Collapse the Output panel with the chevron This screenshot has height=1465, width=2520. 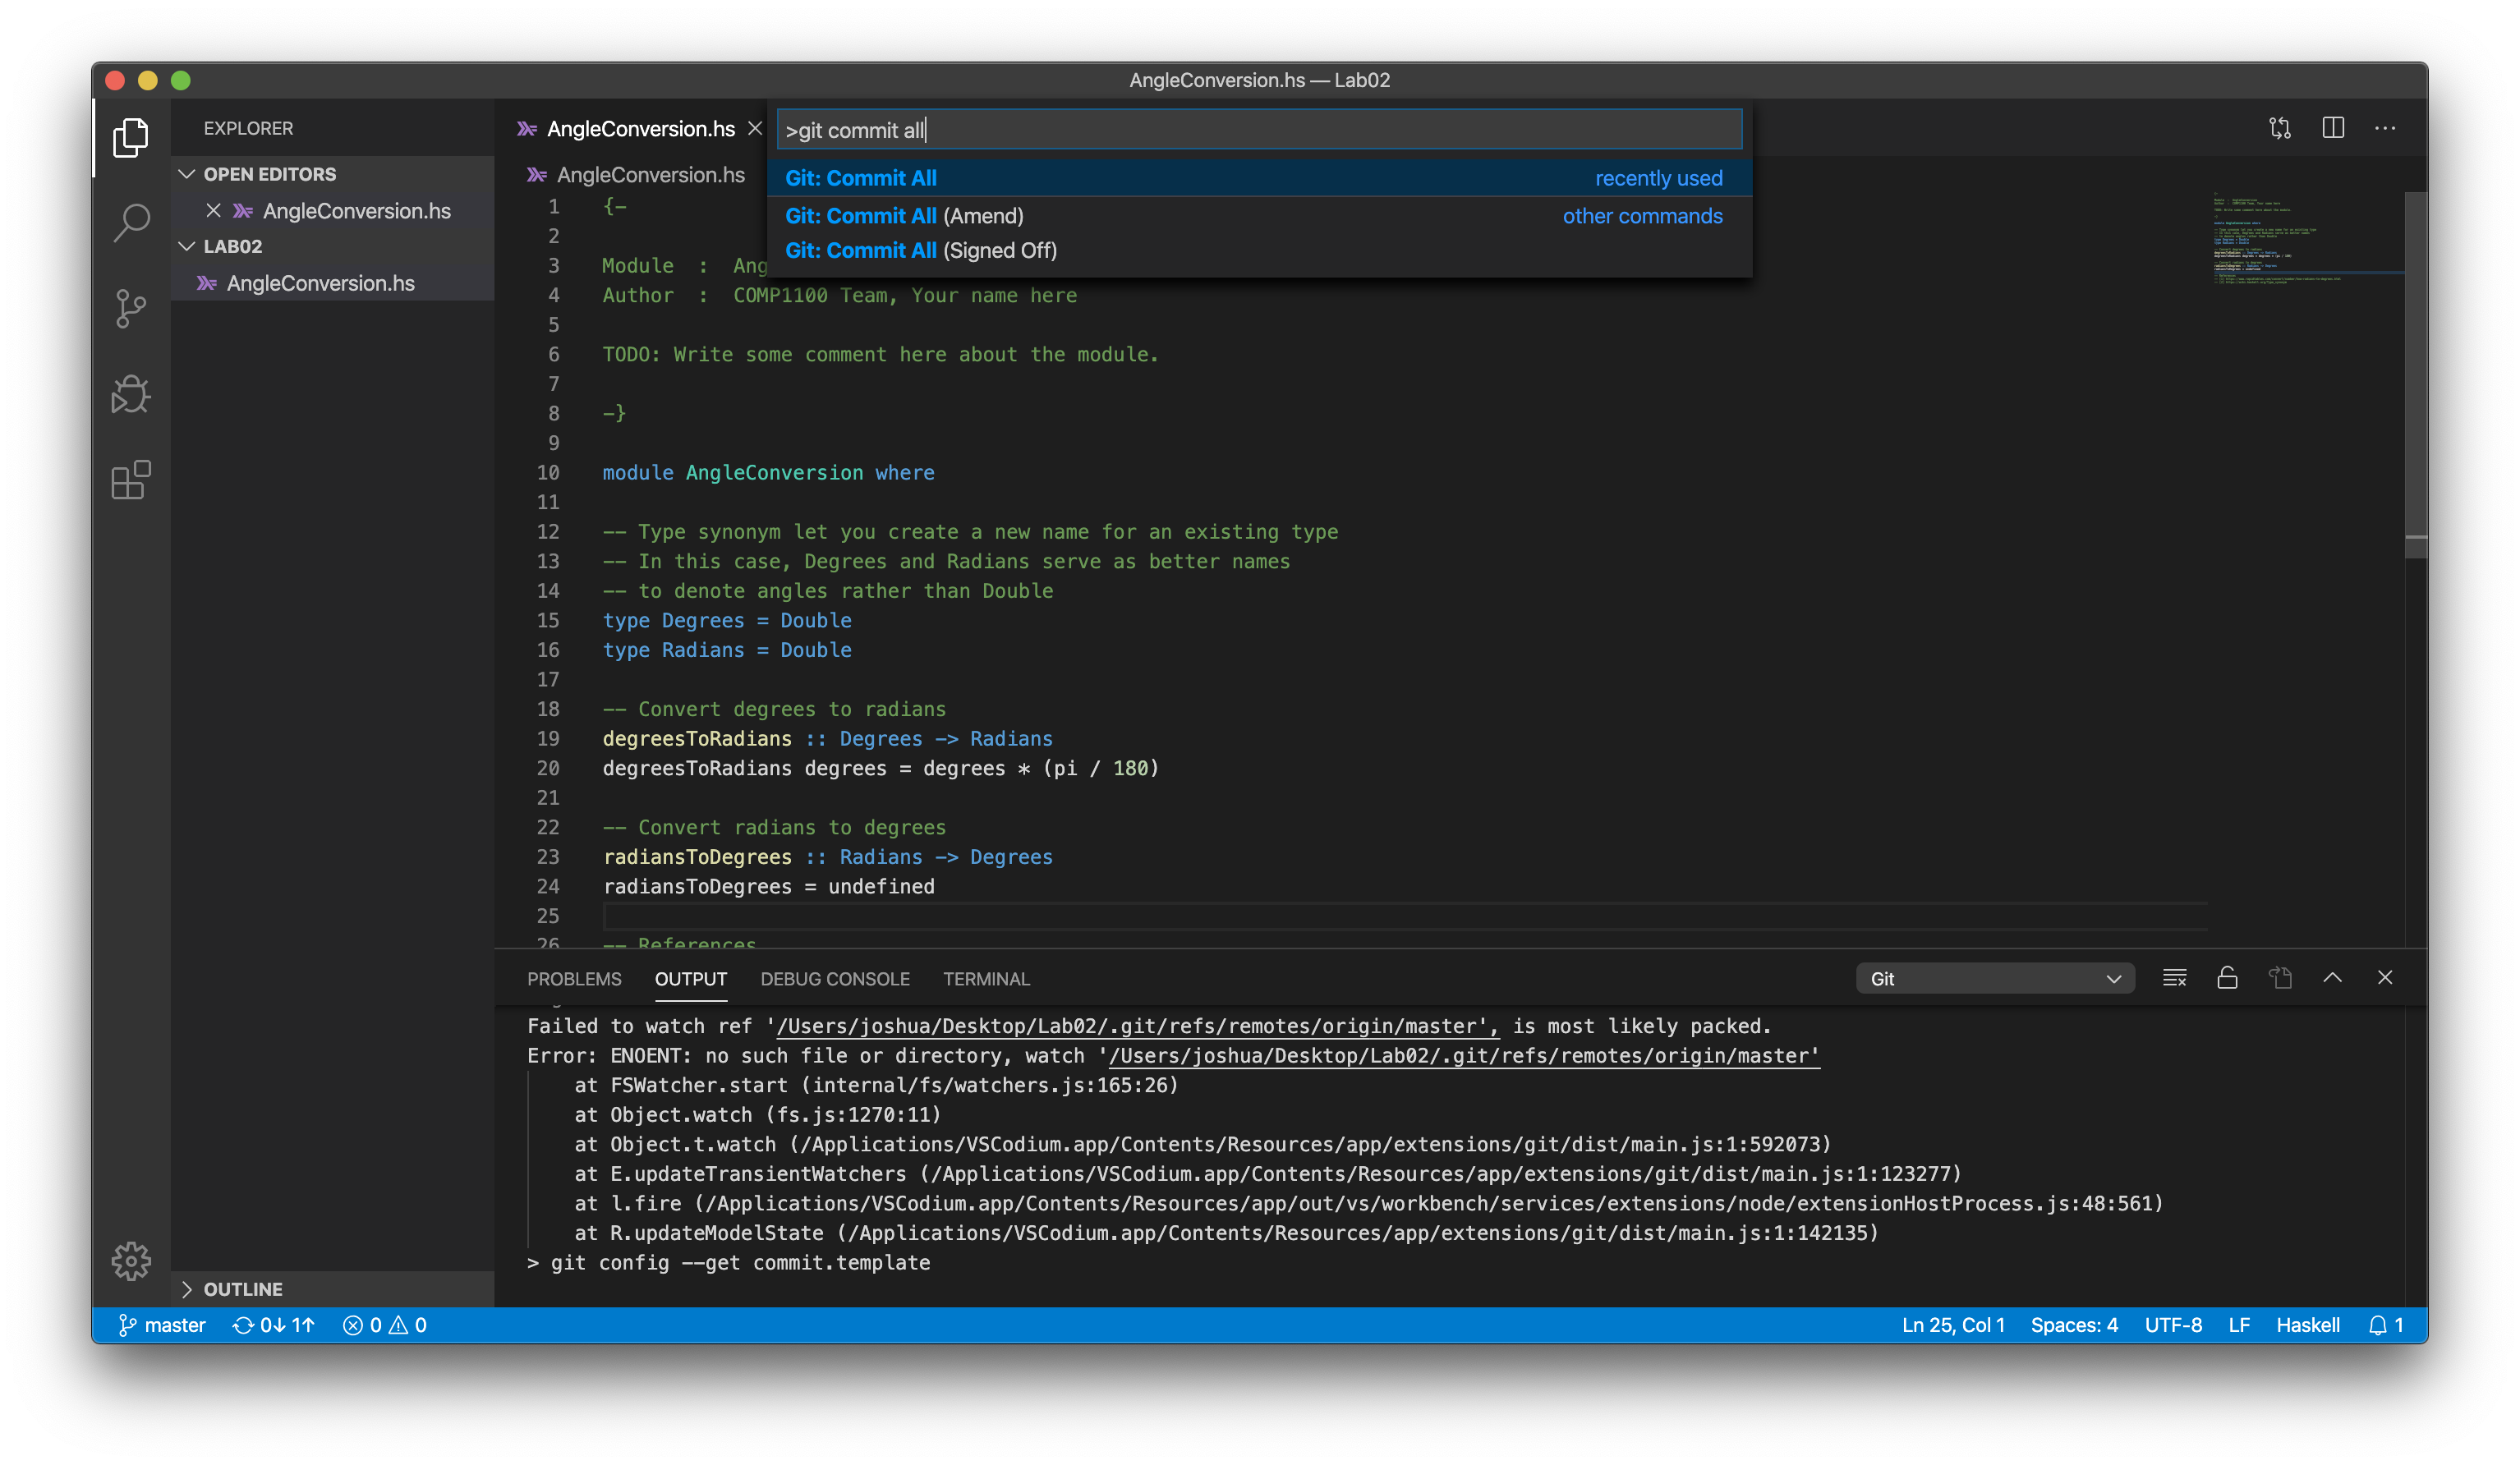(2333, 978)
